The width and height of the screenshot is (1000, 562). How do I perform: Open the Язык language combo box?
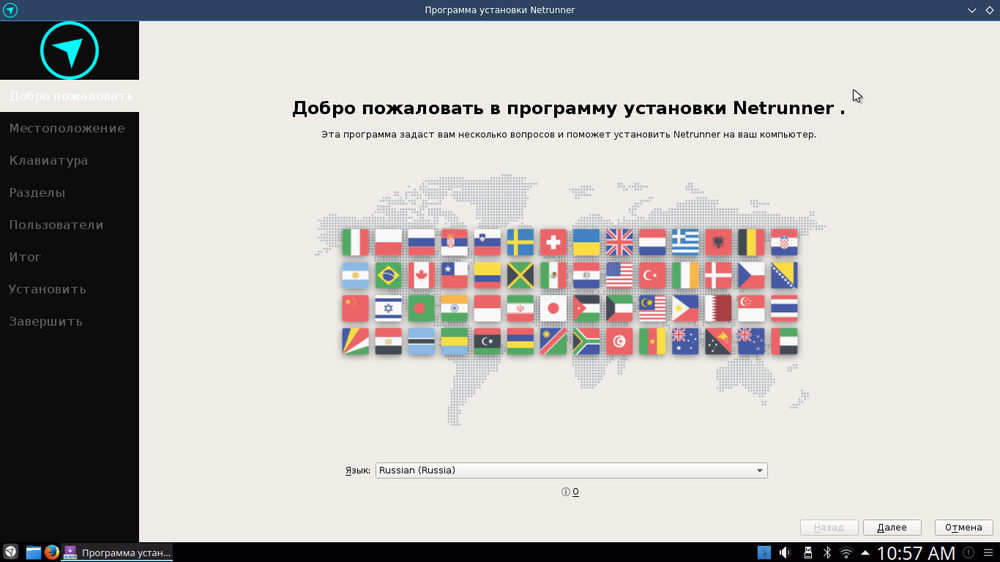click(571, 470)
